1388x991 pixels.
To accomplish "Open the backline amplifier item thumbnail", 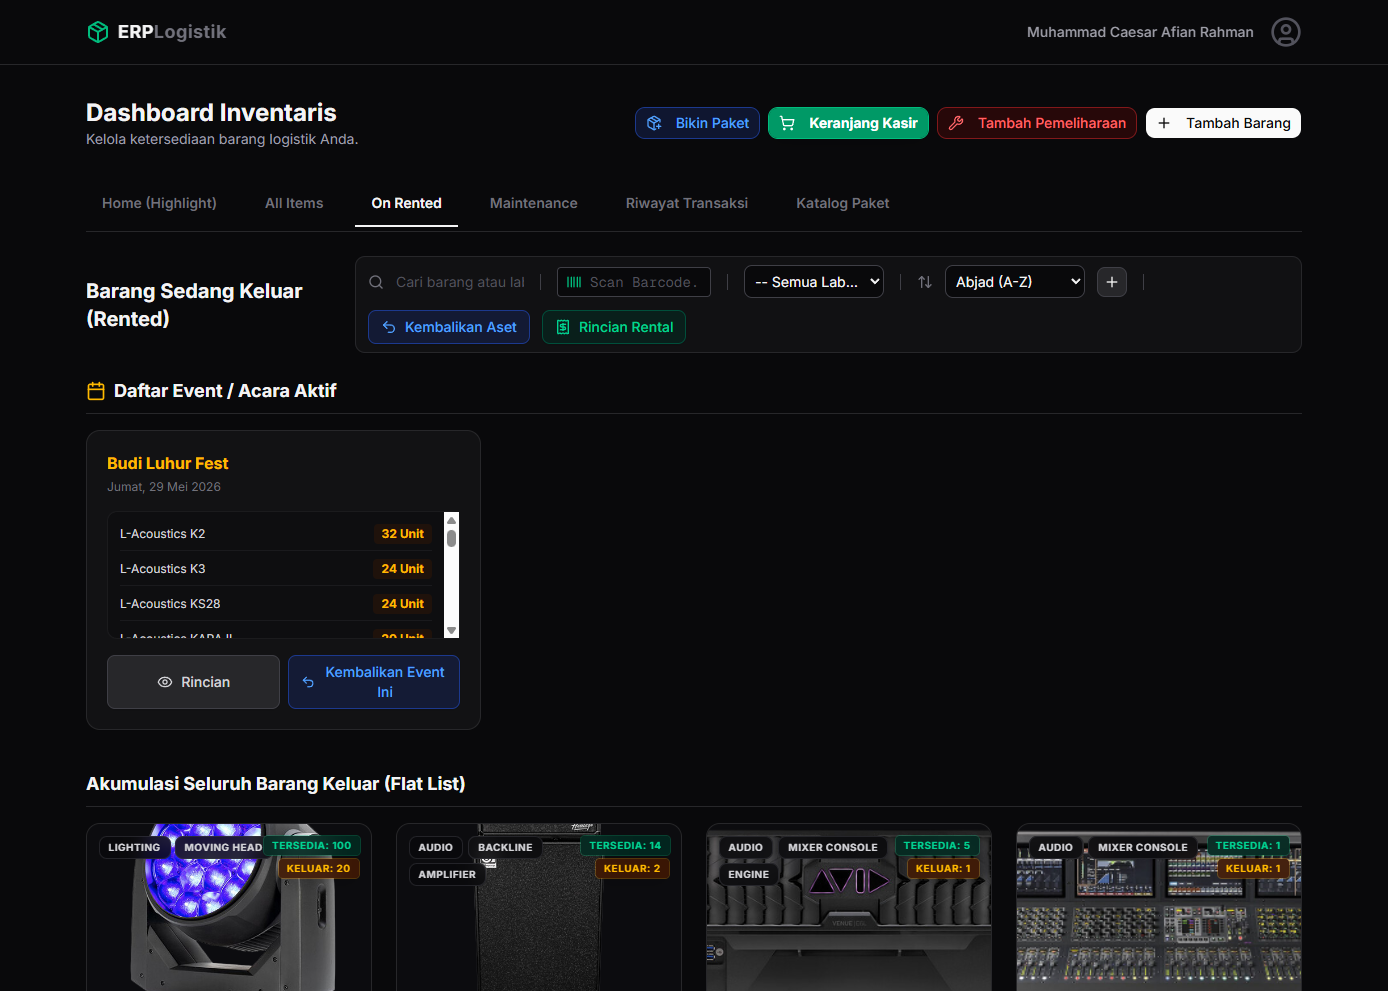I will (539, 907).
